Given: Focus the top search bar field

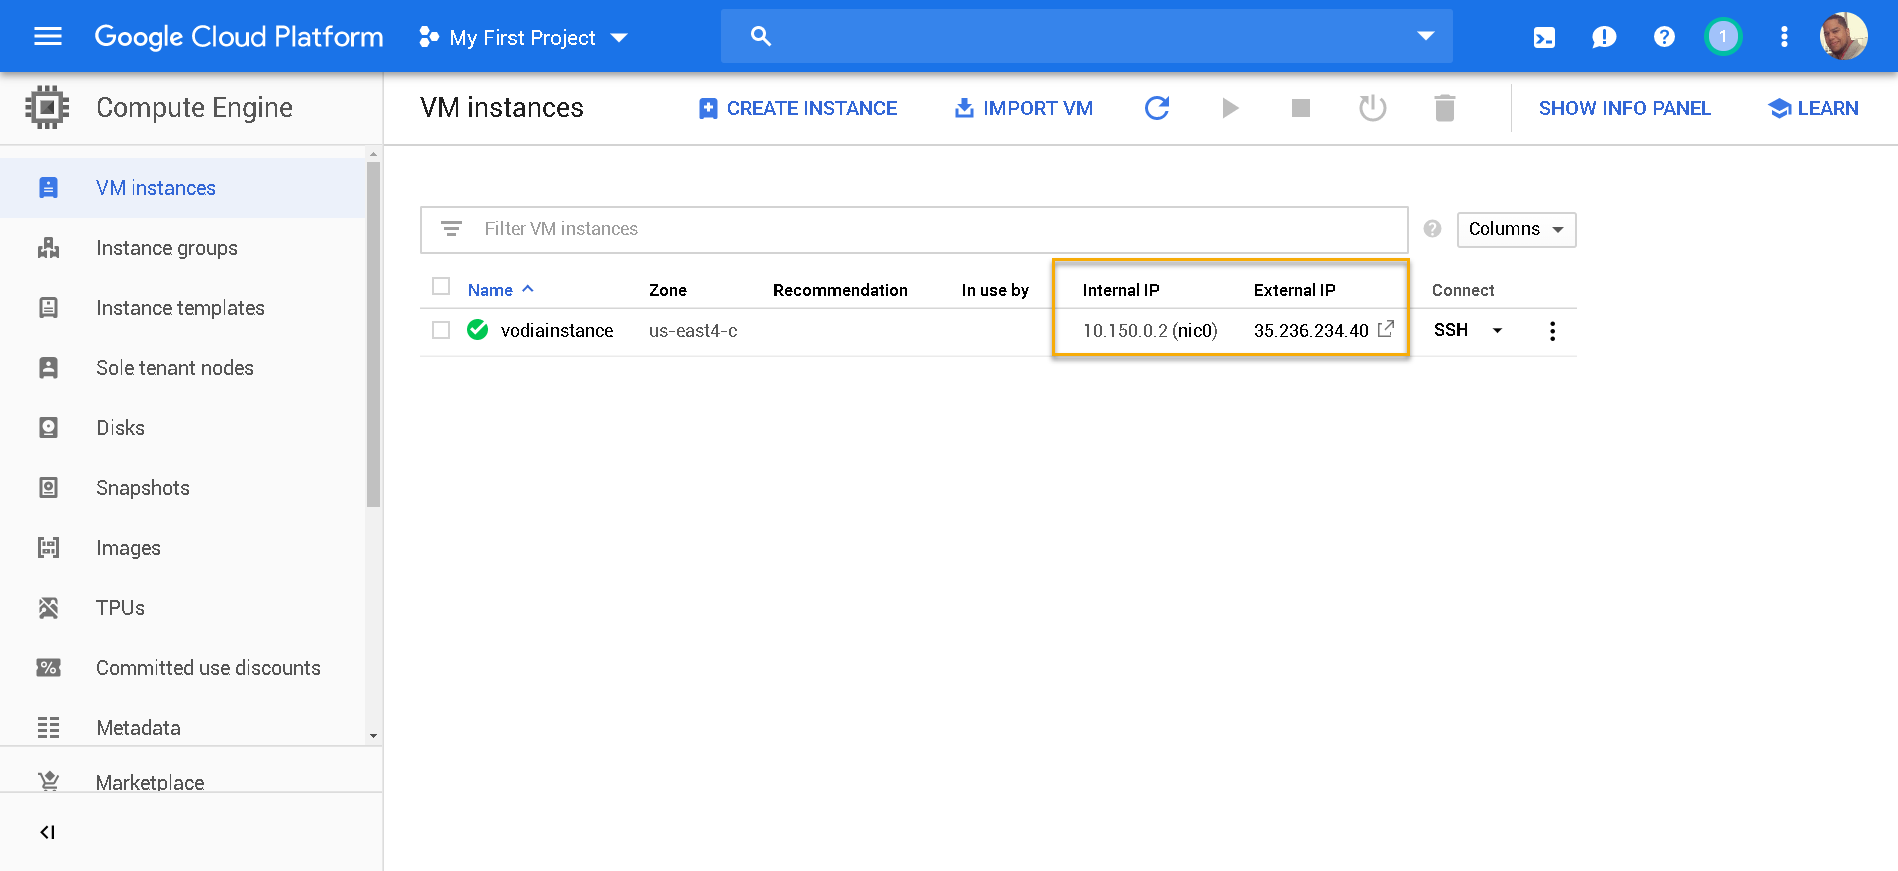Looking at the screenshot, I should coord(1086,36).
